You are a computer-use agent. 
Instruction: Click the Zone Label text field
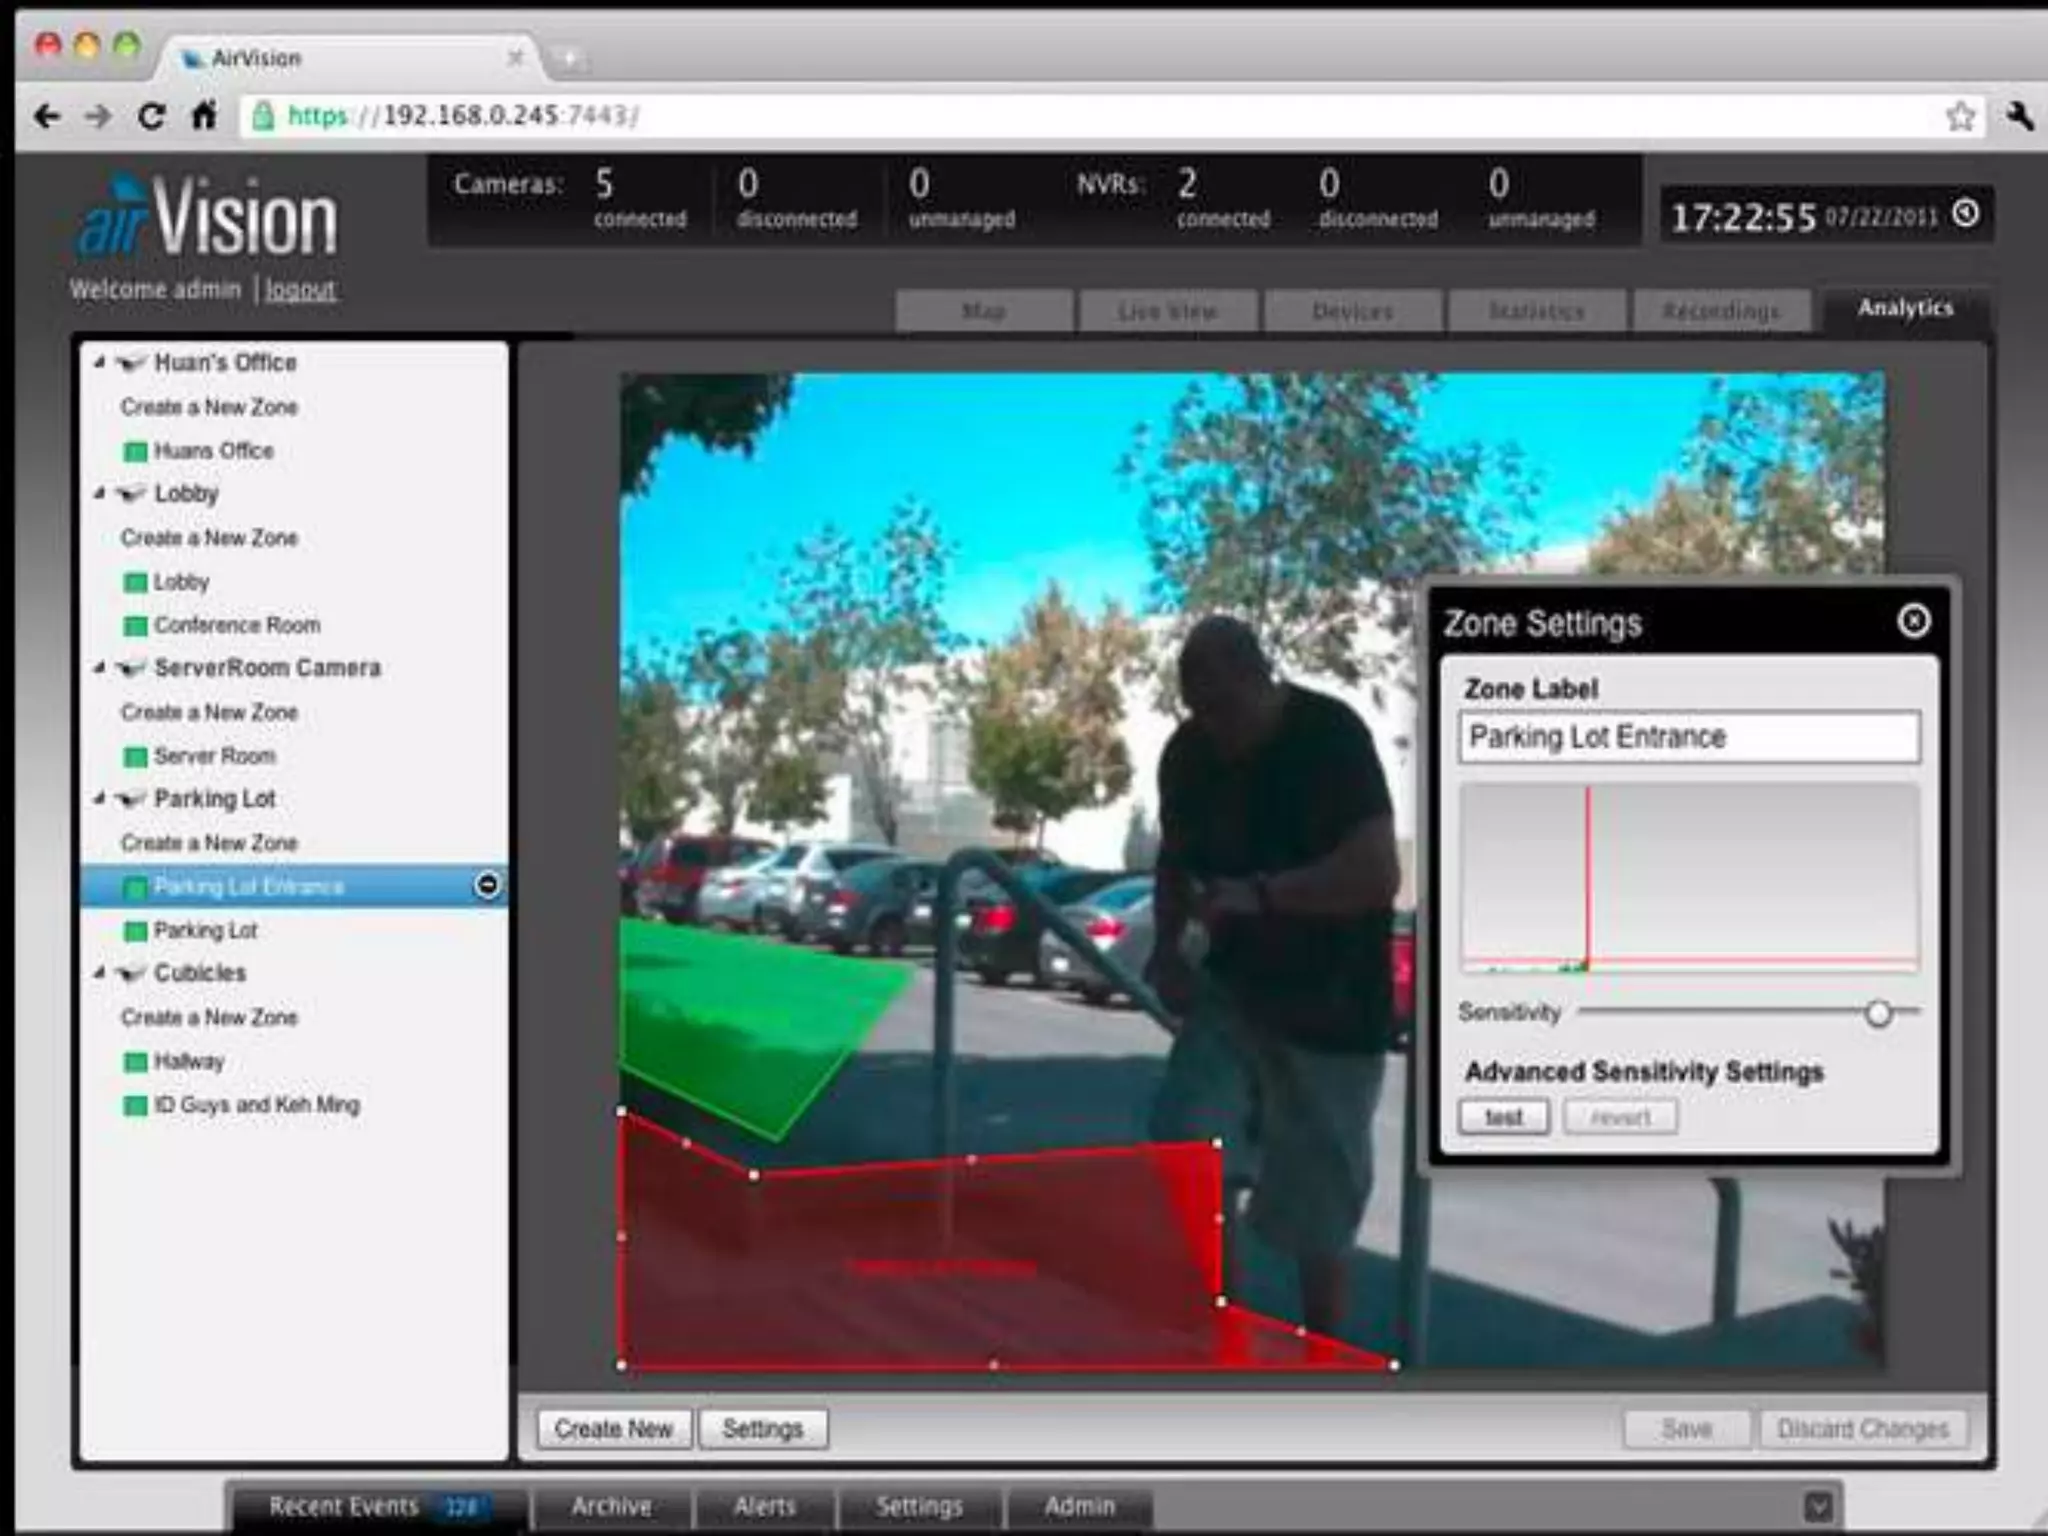click(x=1688, y=738)
